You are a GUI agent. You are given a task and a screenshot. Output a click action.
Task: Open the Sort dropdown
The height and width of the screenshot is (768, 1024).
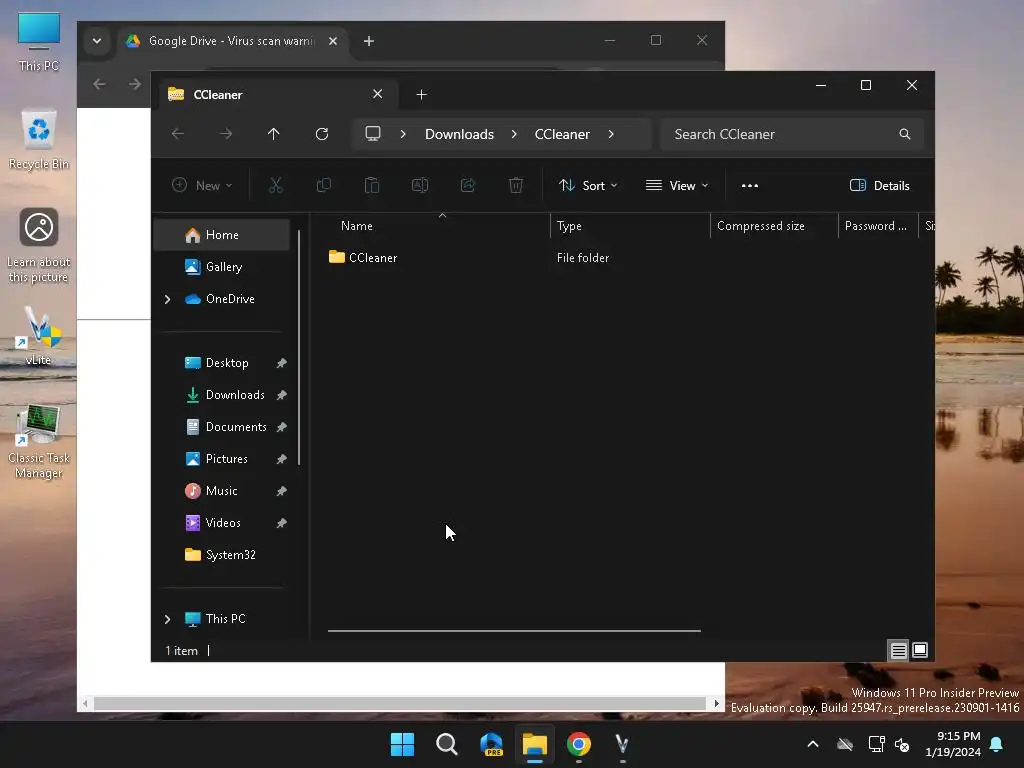pyautogui.click(x=588, y=185)
